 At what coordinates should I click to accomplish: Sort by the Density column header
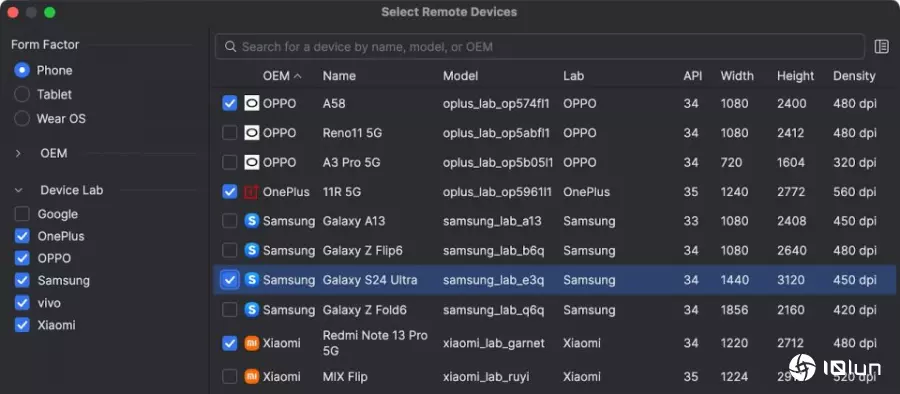tap(854, 76)
